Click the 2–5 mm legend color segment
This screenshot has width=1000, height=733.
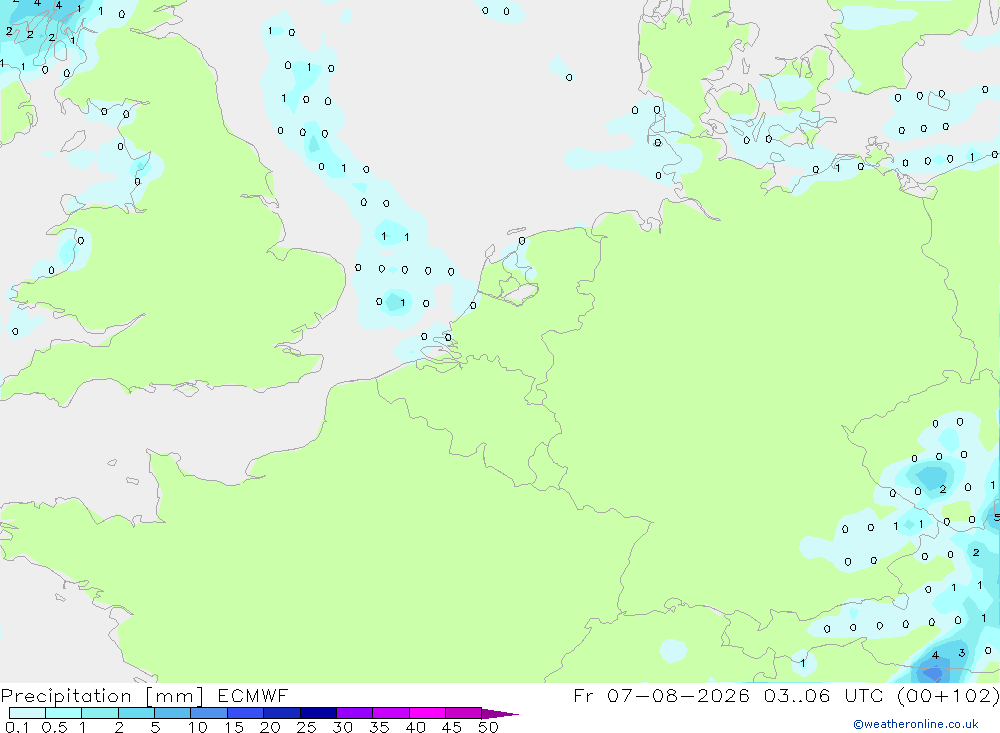[x=136, y=713]
